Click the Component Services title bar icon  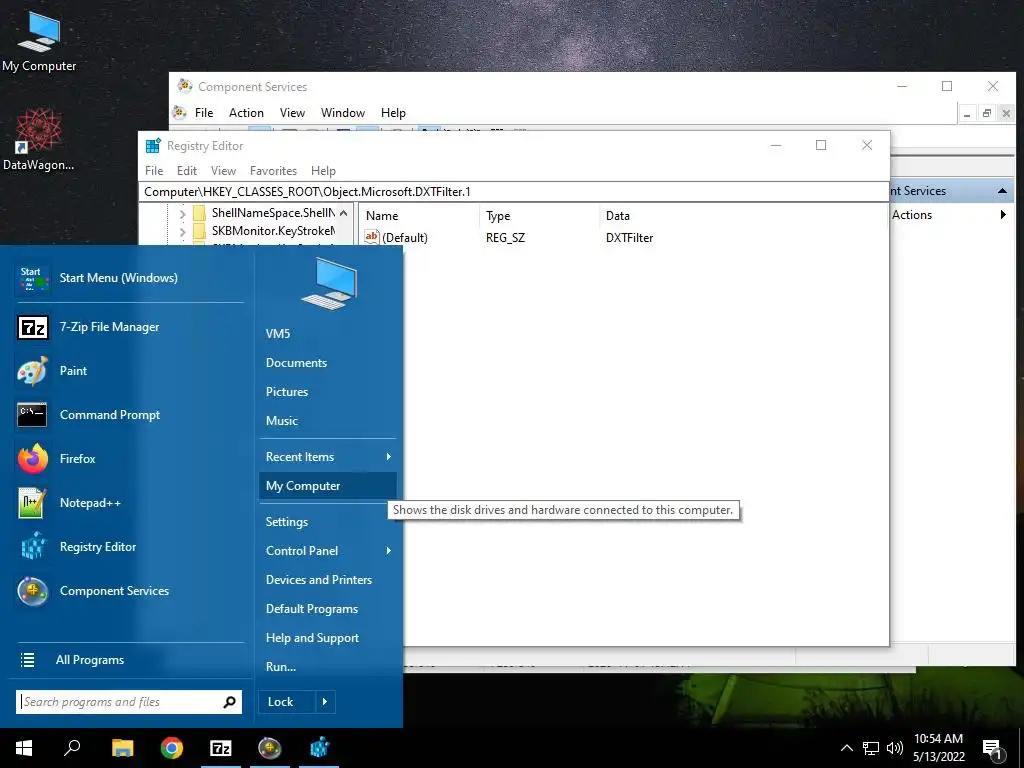(x=185, y=86)
